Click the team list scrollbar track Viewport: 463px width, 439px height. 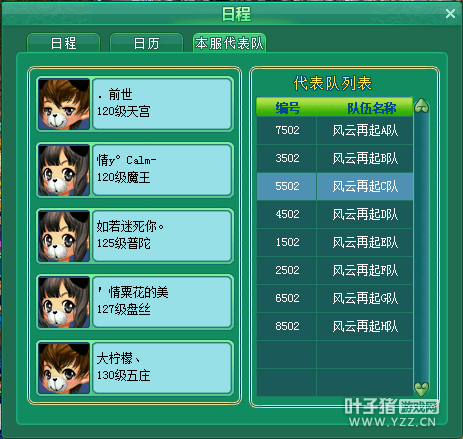click(421, 247)
